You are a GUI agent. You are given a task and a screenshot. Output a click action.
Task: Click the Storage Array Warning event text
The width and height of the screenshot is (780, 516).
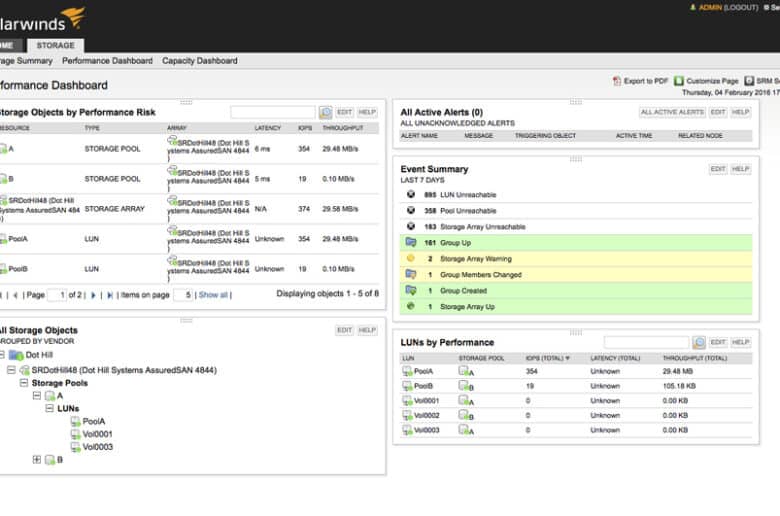click(476, 259)
